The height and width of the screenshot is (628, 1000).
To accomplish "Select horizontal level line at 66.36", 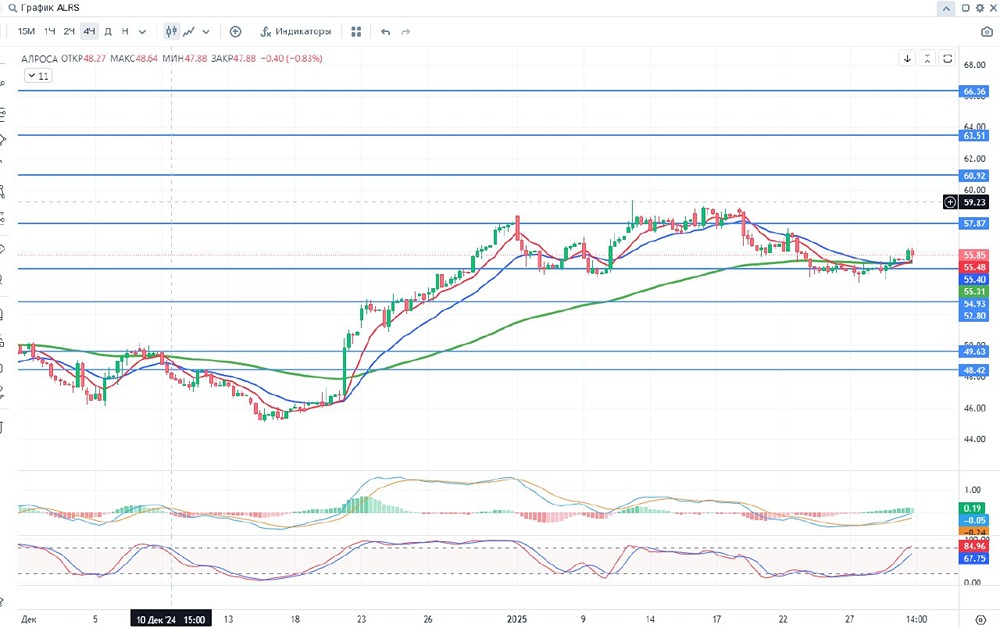I will point(488,91).
